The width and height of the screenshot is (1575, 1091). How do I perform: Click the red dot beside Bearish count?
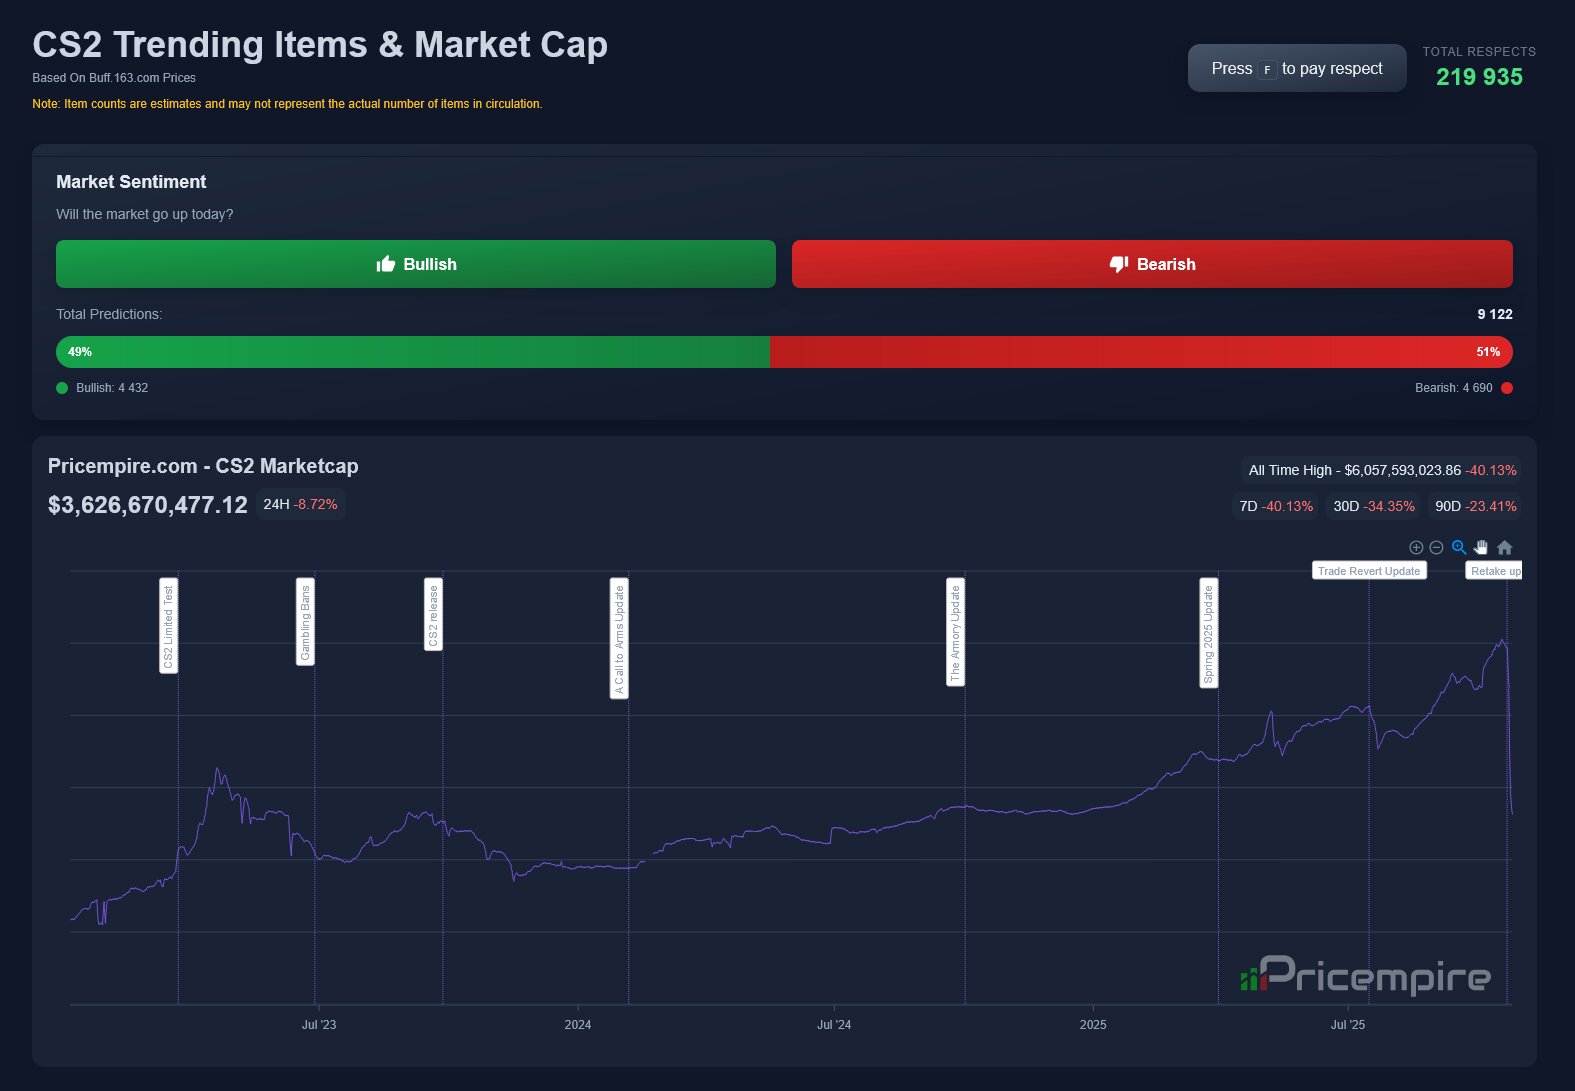pyautogui.click(x=1507, y=388)
